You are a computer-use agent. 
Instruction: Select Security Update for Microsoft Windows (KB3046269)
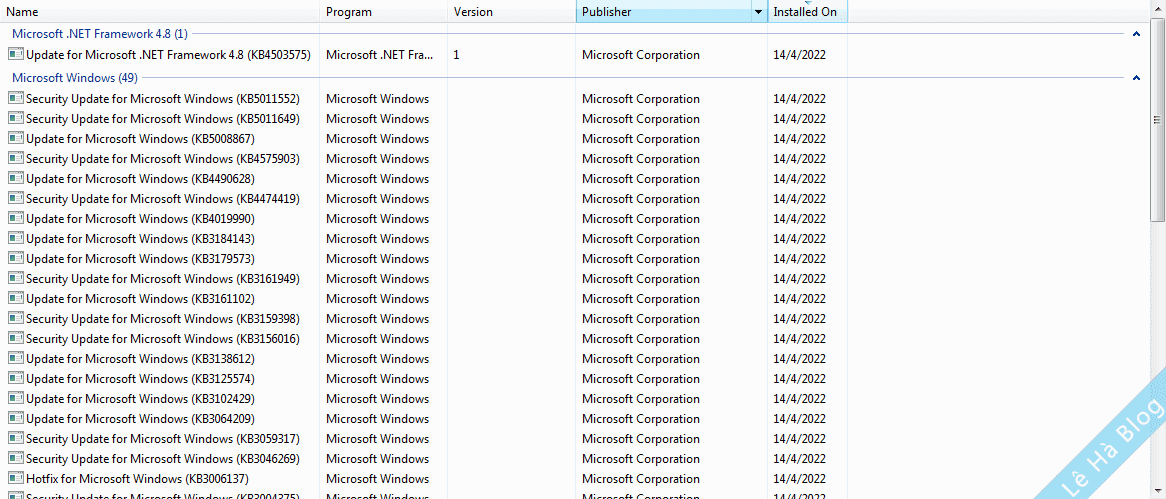coord(163,459)
